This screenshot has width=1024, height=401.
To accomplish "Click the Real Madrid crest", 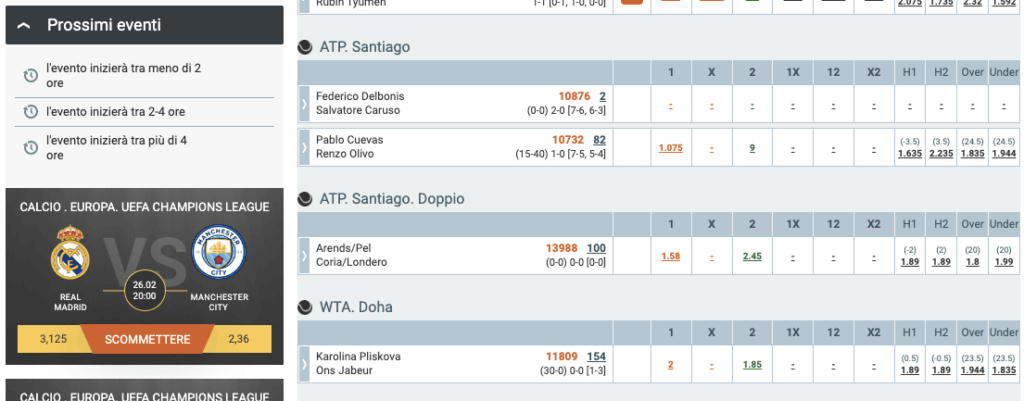I will coord(70,252).
